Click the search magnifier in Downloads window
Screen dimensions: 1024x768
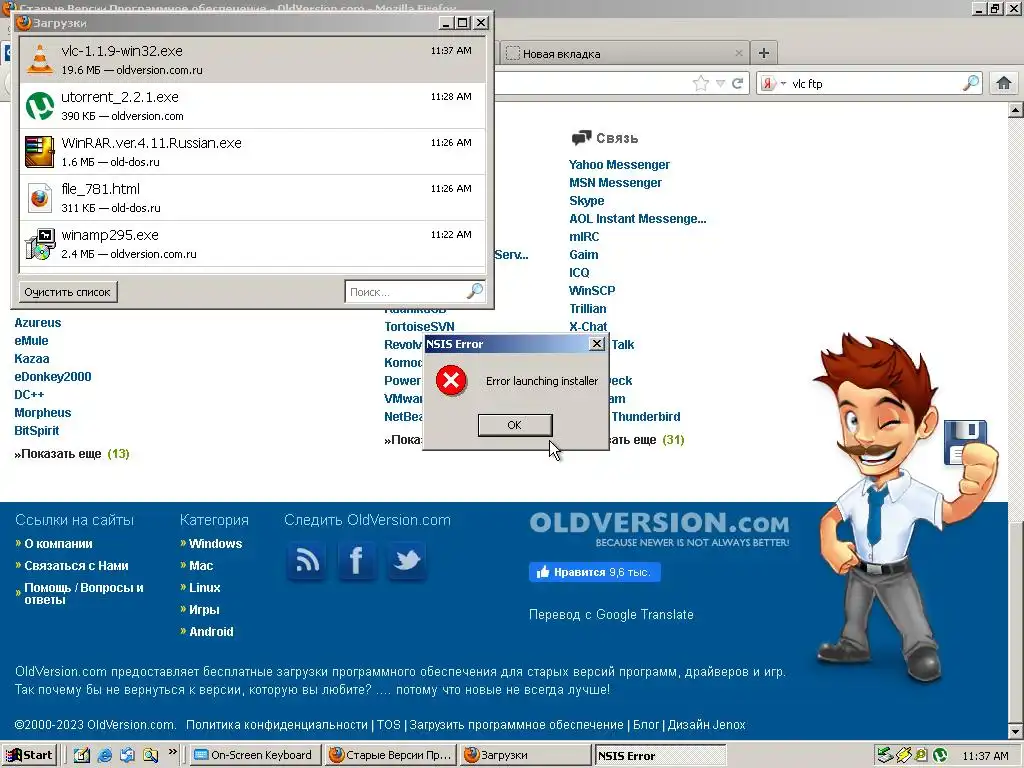tap(475, 291)
